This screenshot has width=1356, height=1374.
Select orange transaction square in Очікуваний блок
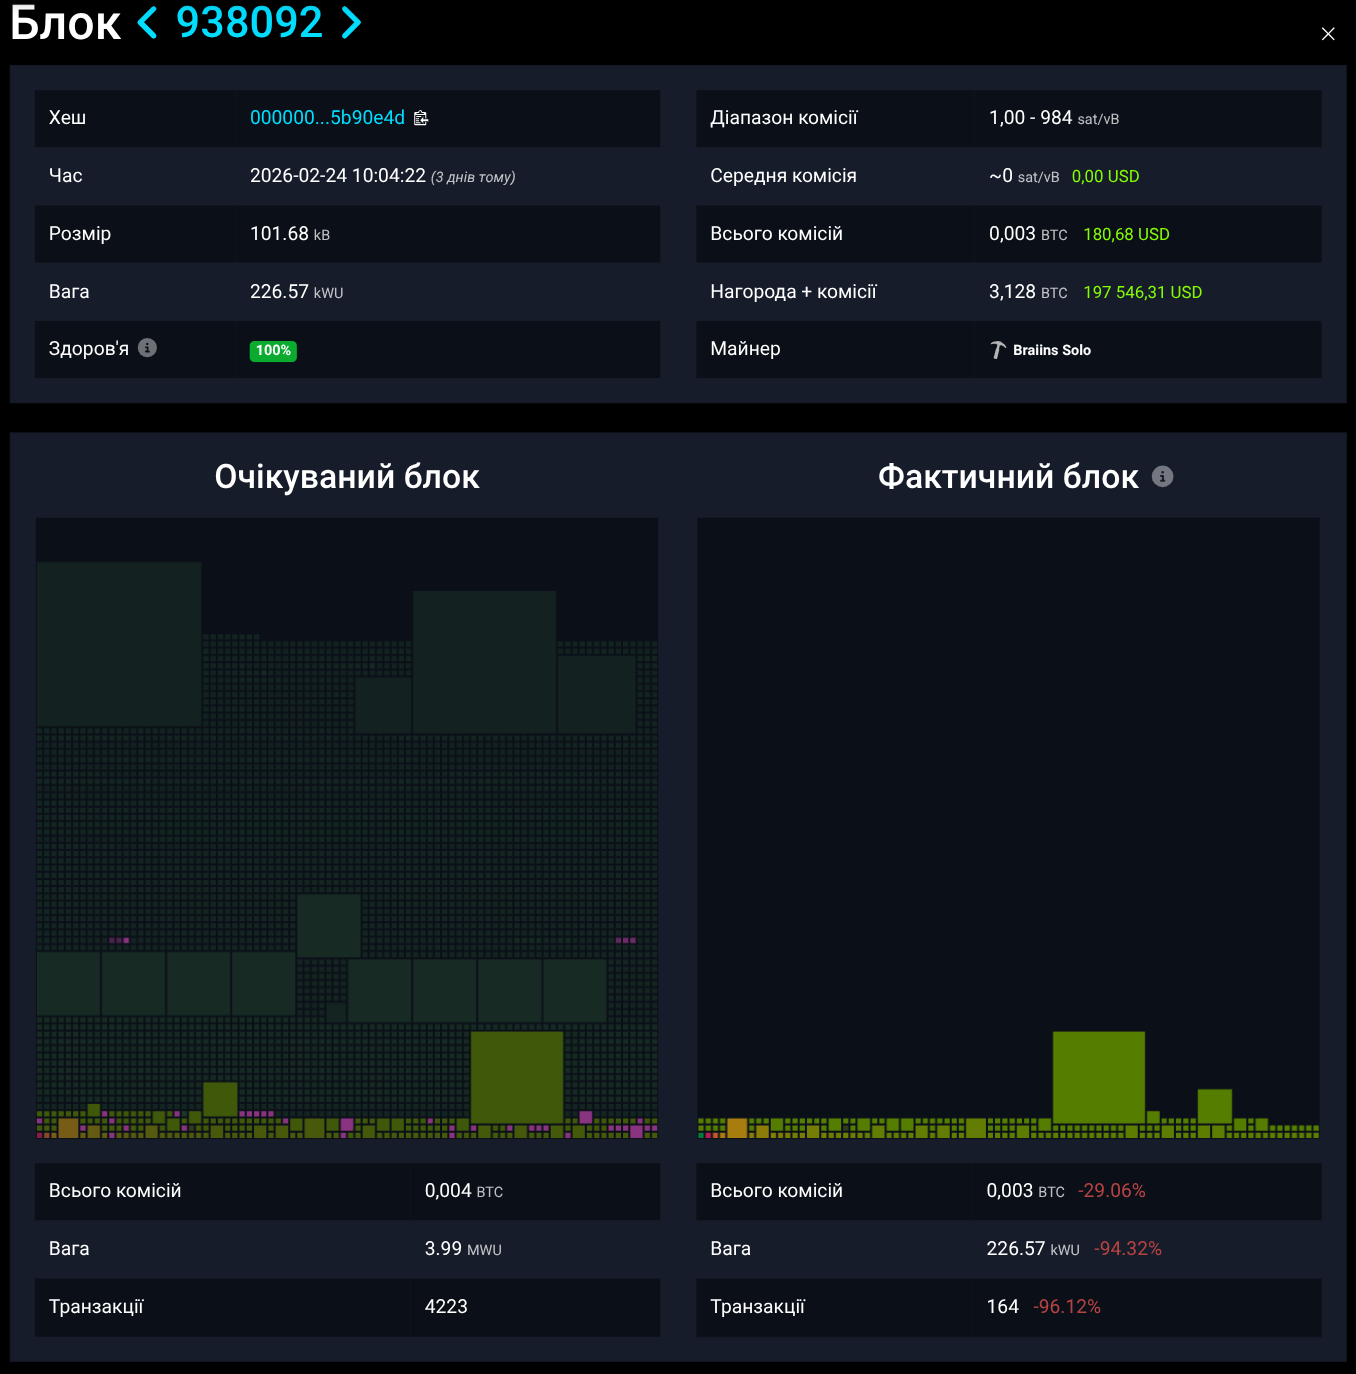pos(68,1128)
